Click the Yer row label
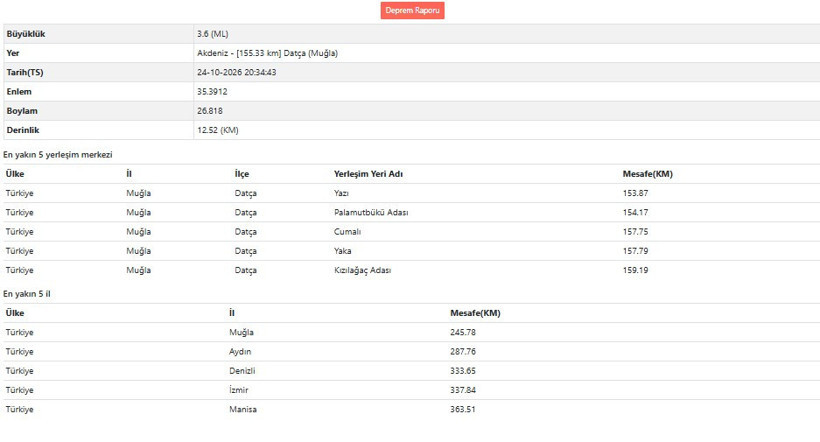The height and width of the screenshot is (442, 820). 13,53
